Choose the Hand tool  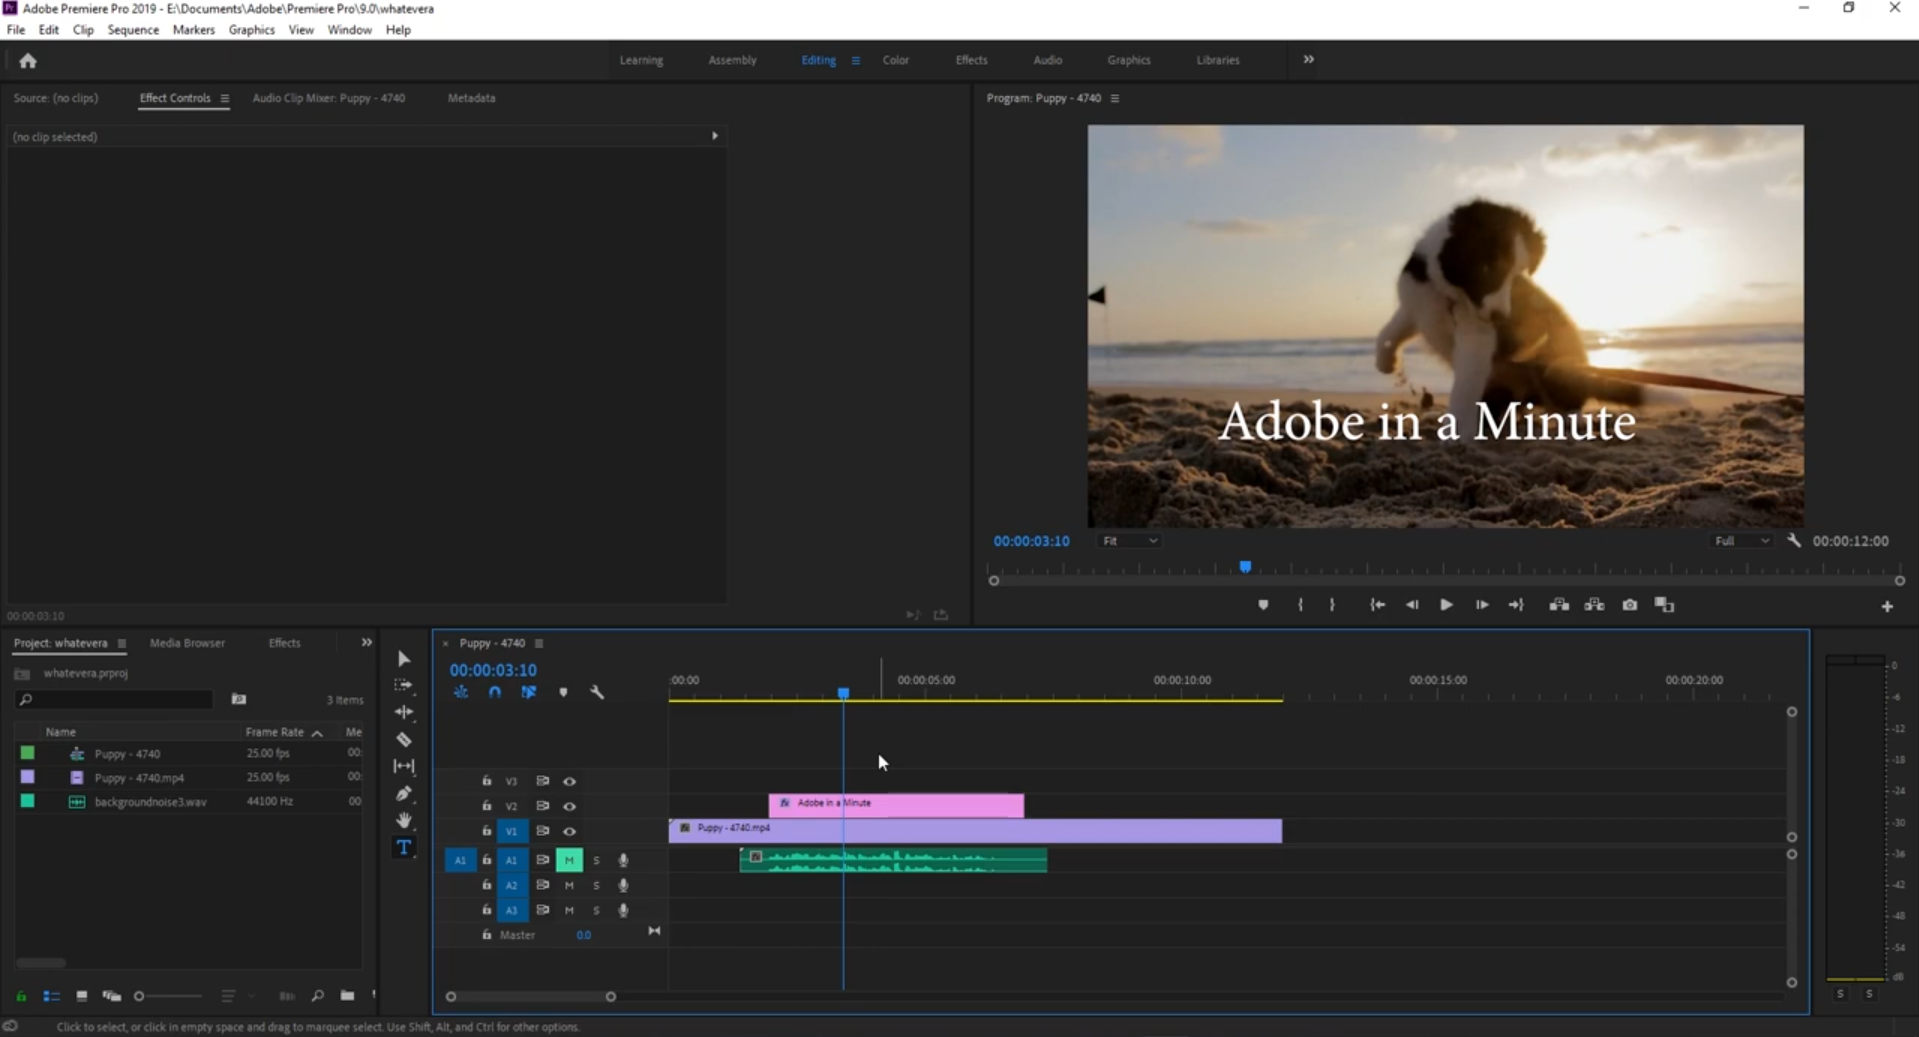point(404,821)
